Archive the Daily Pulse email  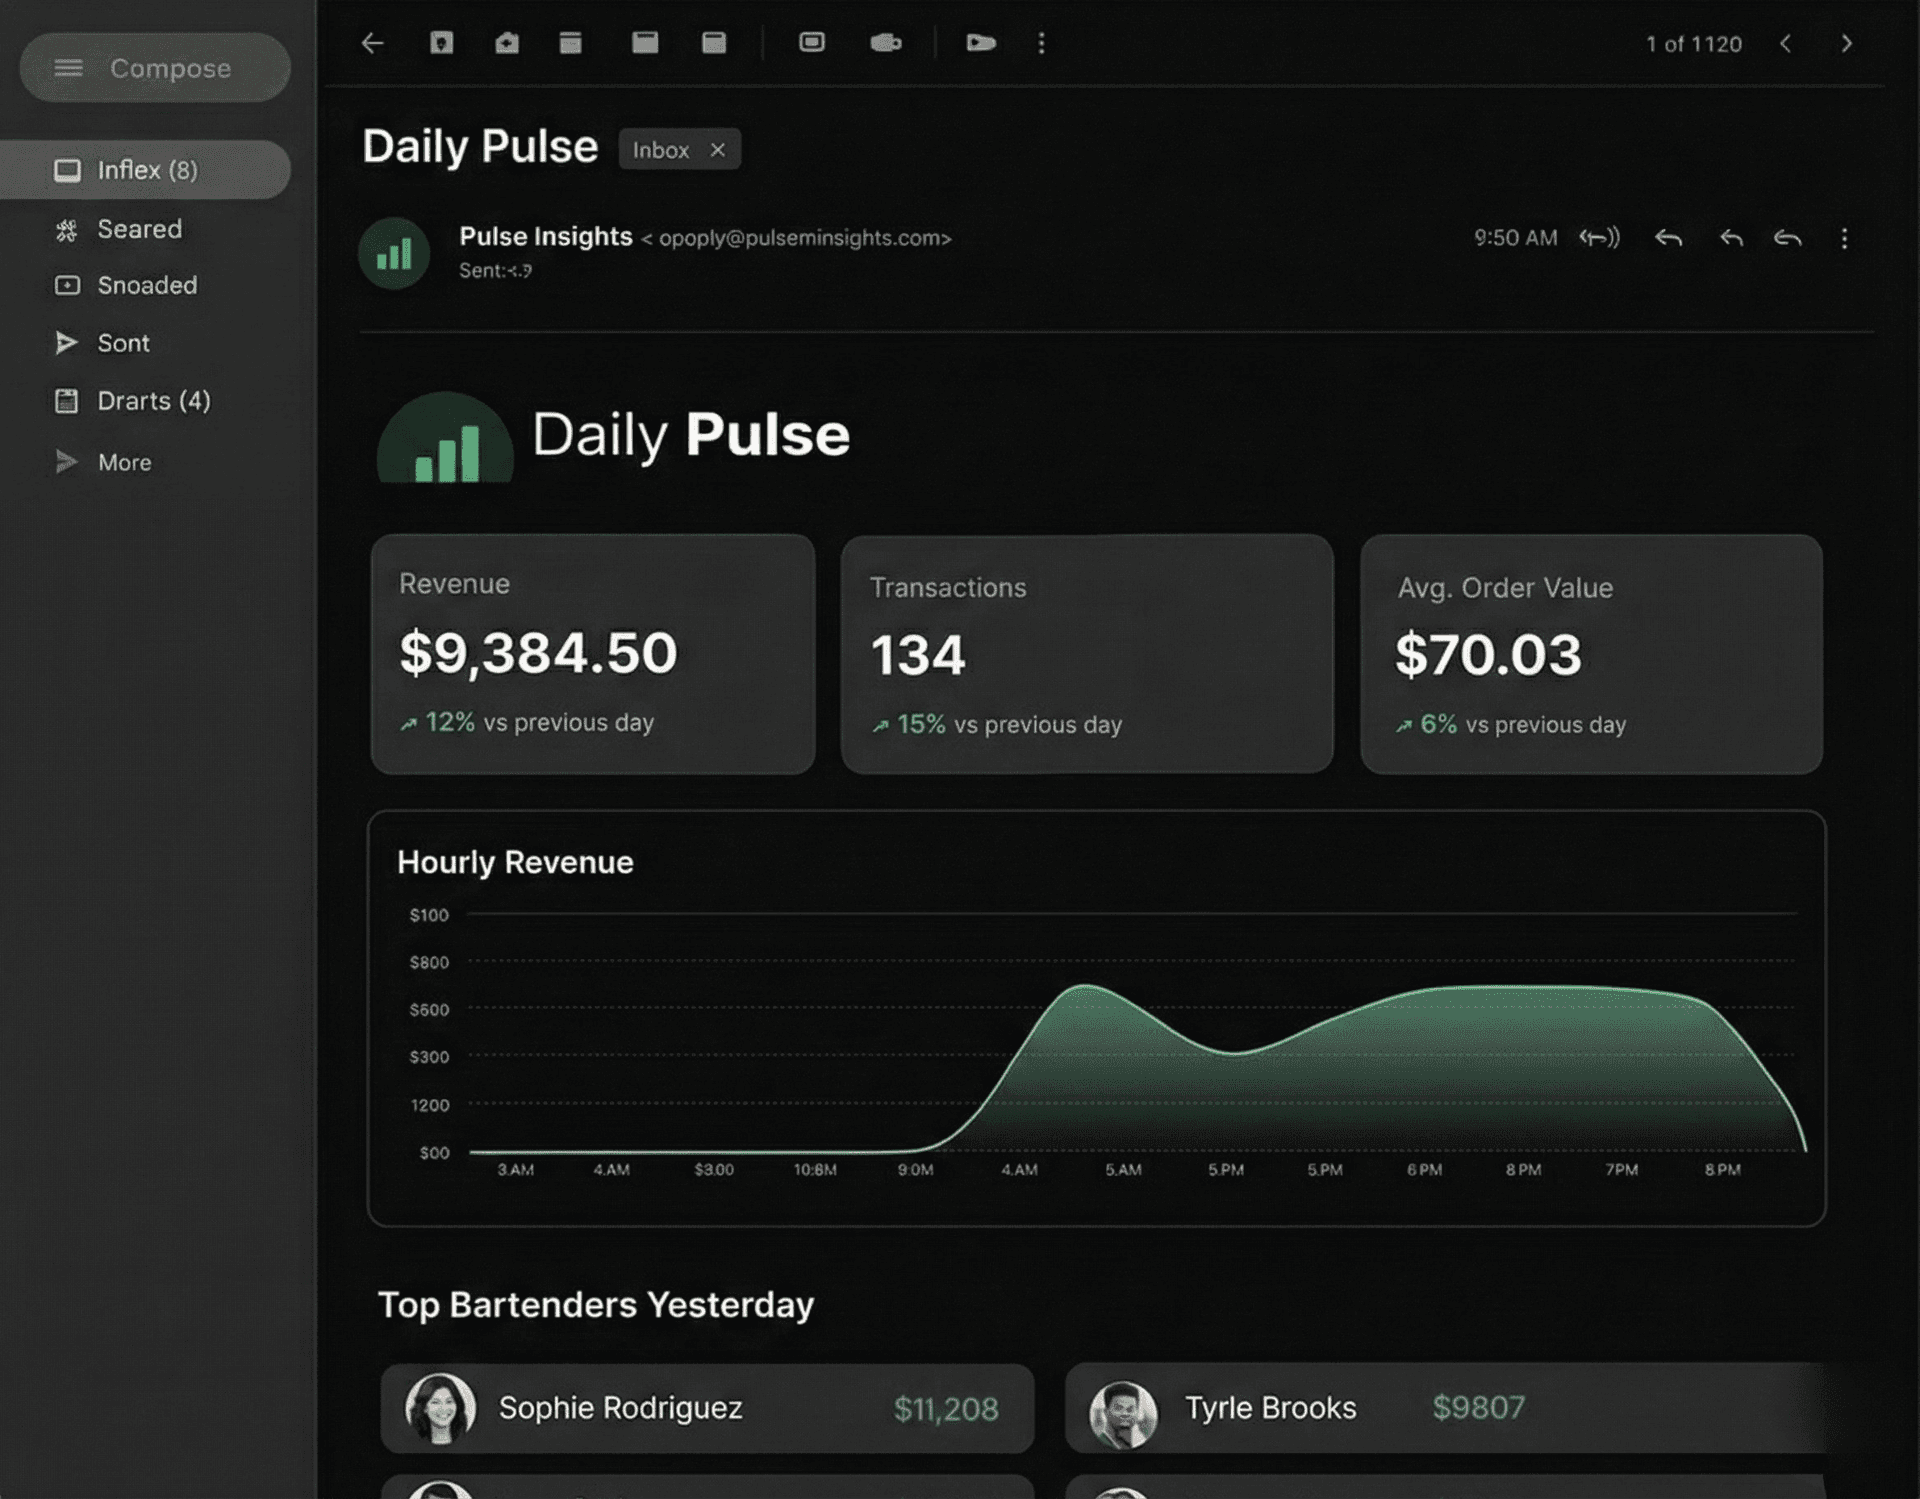443,44
